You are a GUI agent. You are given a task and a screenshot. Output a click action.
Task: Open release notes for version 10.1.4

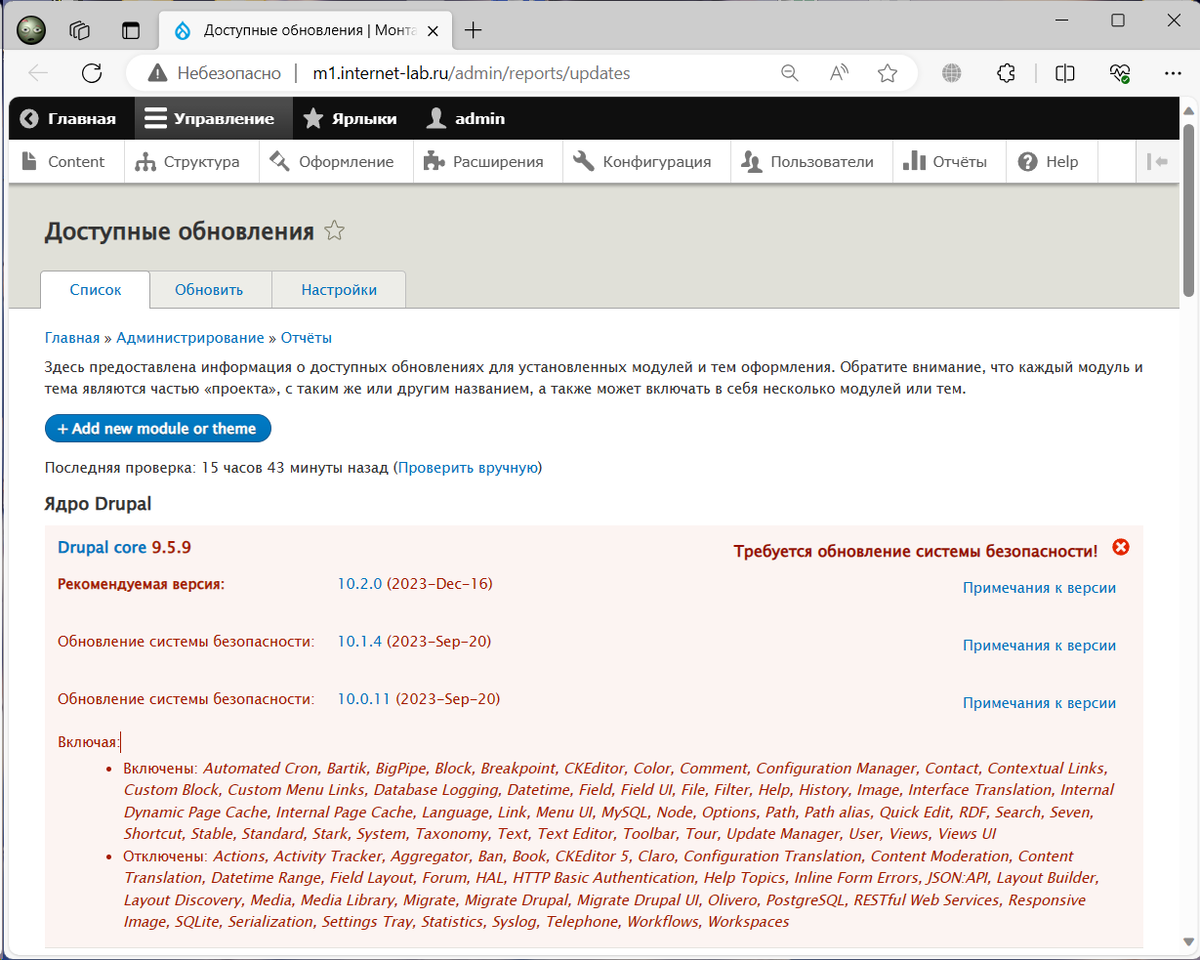1039,646
